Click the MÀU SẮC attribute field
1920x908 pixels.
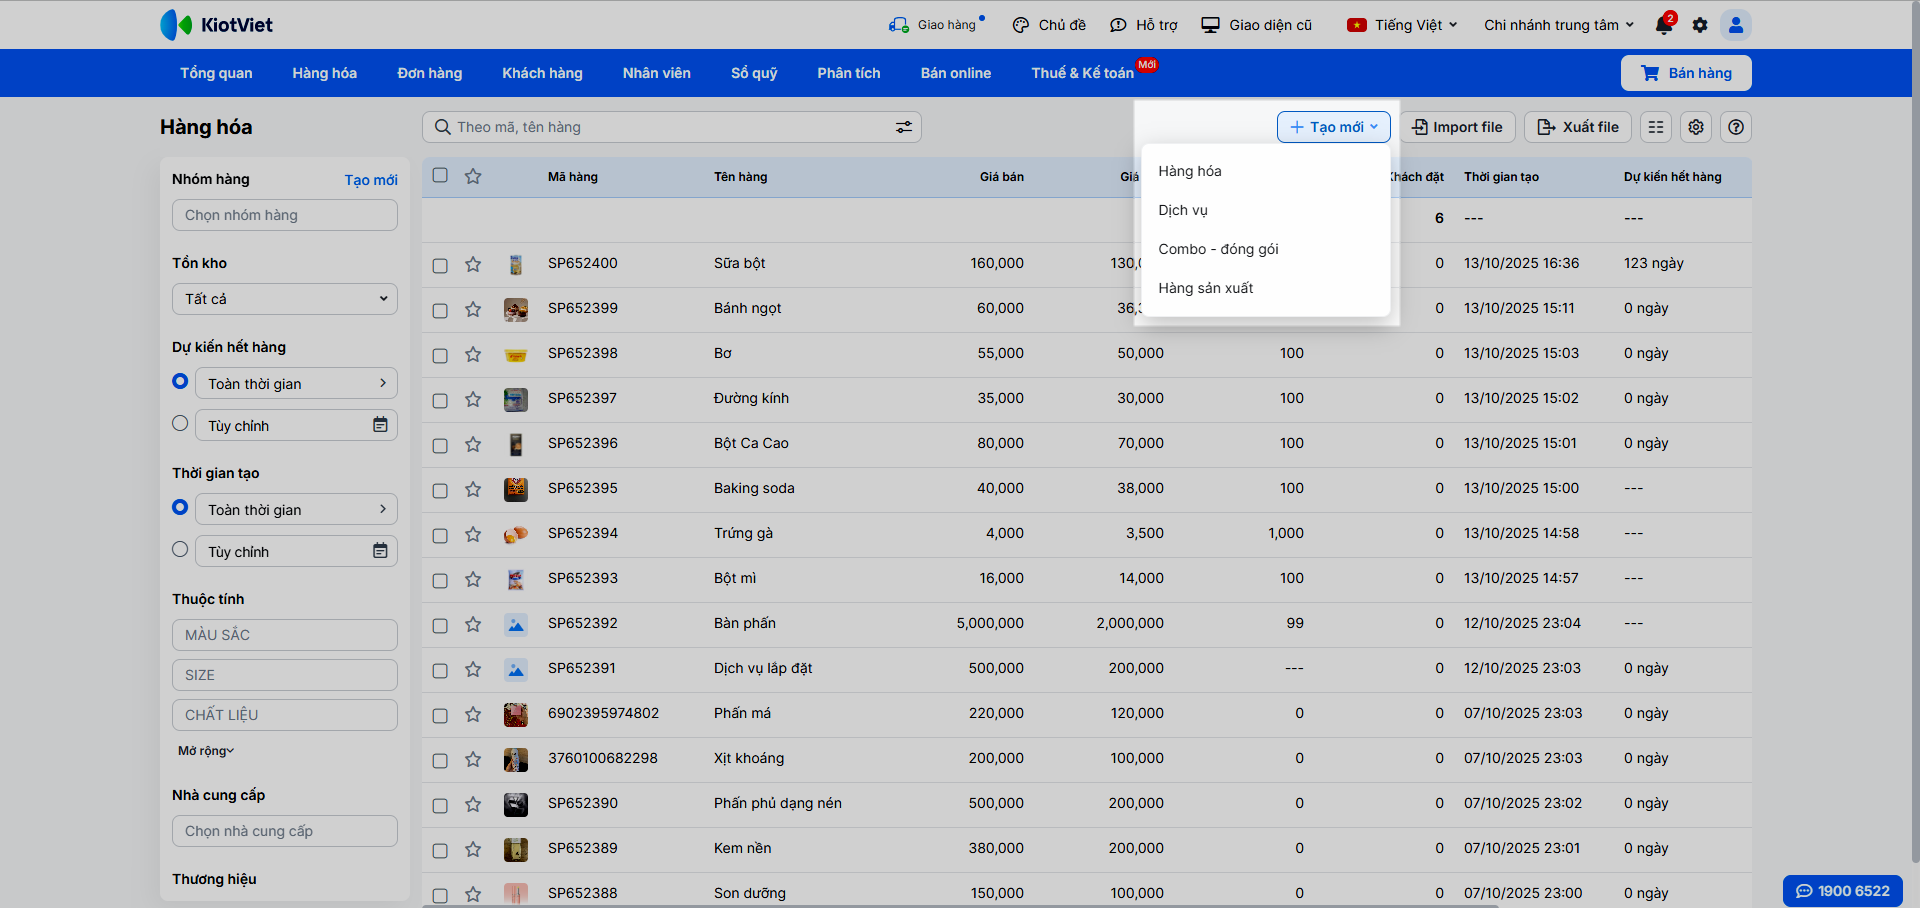[x=285, y=635]
